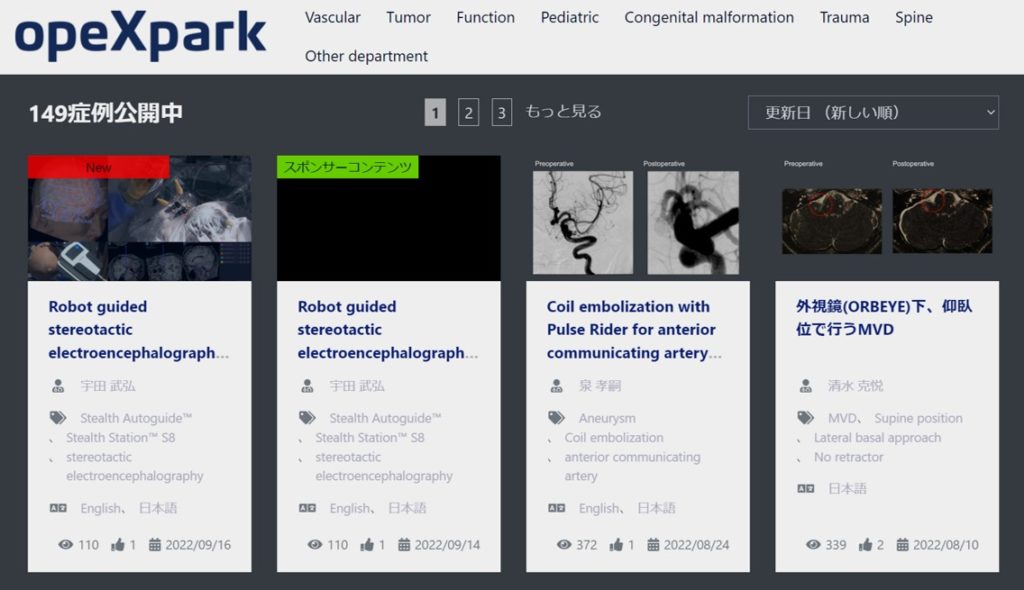This screenshot has height=590, width=1024.
Task: Click the opeXpark logo
Action: [x=140, y=36]
